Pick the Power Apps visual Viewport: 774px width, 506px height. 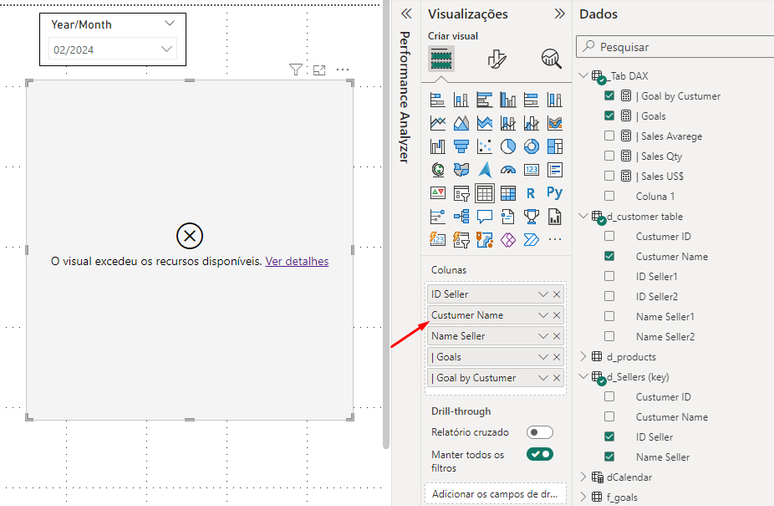click(508, 240)
